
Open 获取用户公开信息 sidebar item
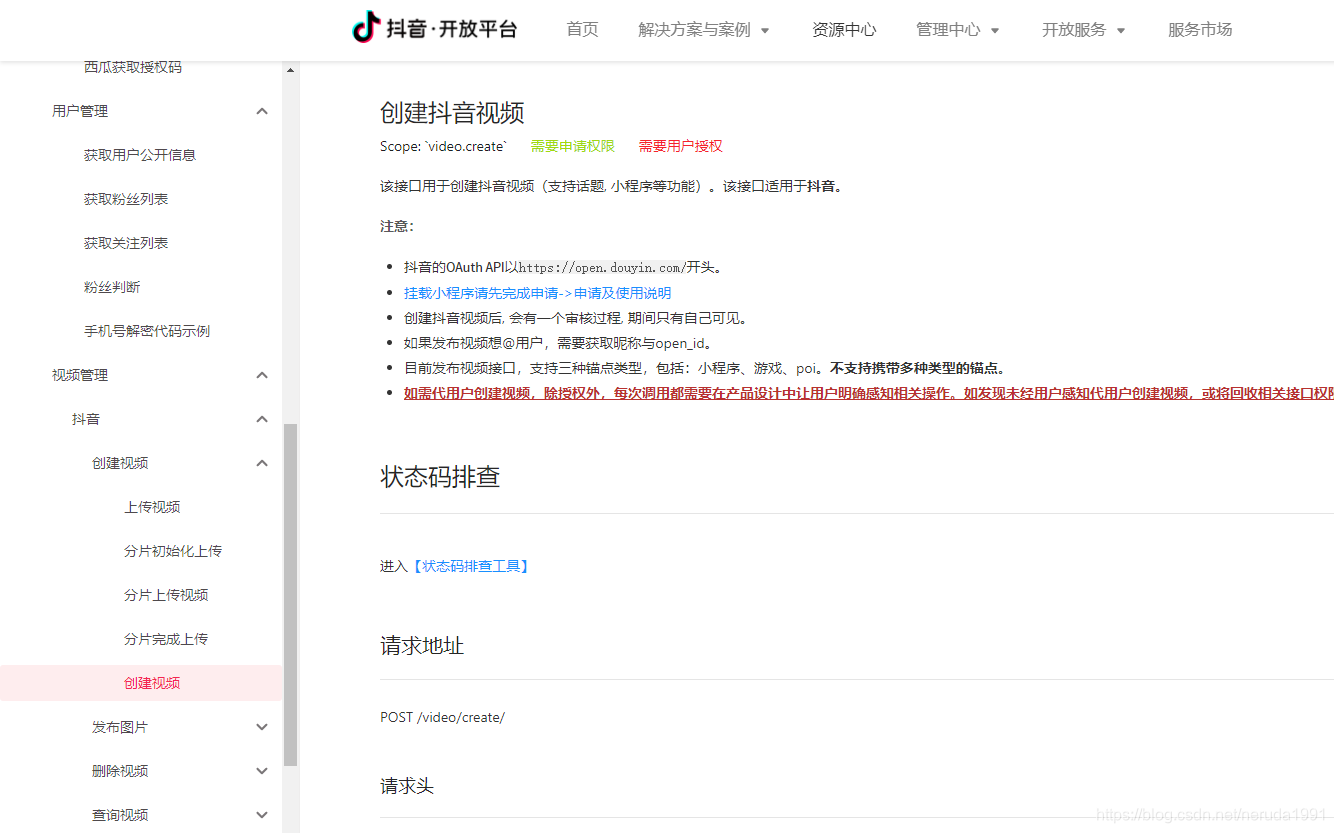pyautogui.click(x=140, y=155)
